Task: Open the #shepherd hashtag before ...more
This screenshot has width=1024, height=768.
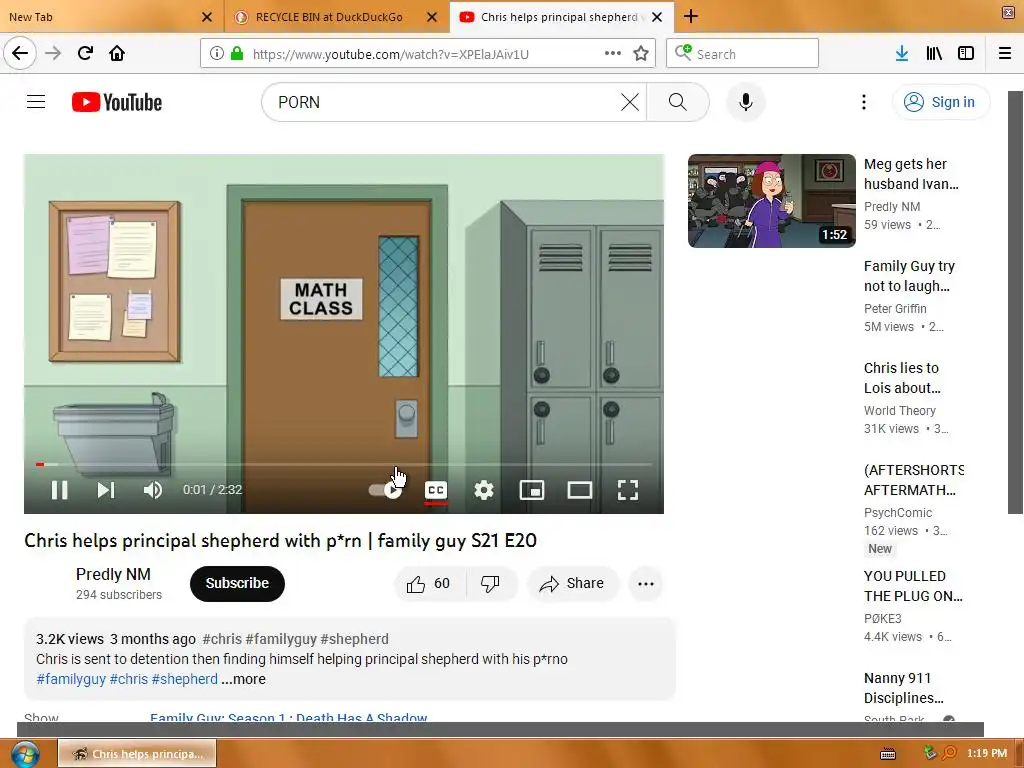Action: 185,679
